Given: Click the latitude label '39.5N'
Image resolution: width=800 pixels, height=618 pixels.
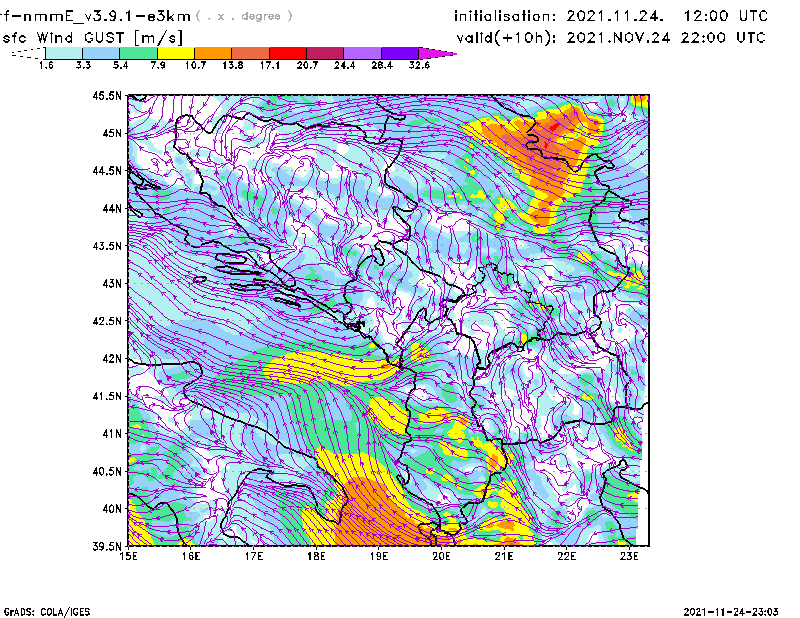Looking at the screenshot, I should [107, 546].
